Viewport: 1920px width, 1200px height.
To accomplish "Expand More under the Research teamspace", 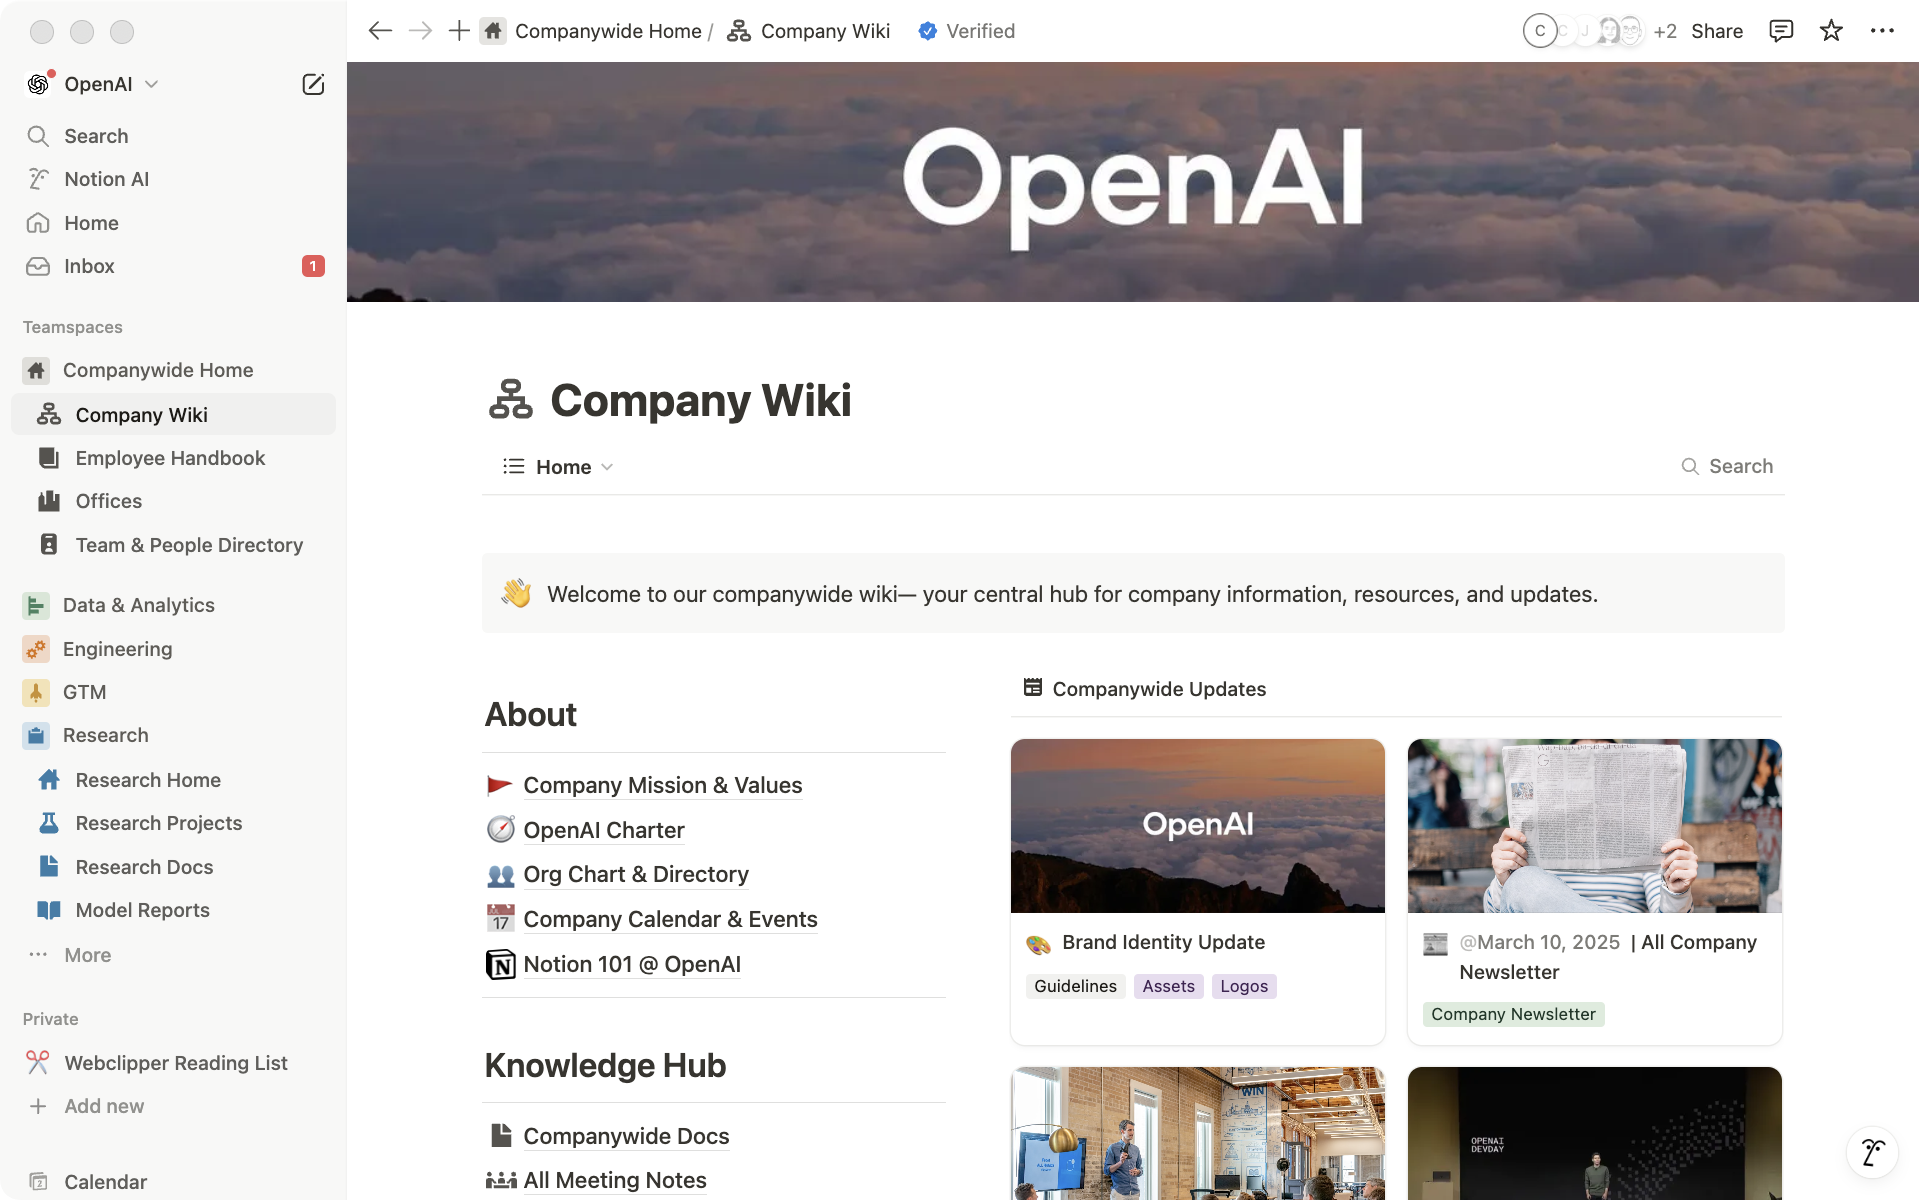I will (87, 955).
